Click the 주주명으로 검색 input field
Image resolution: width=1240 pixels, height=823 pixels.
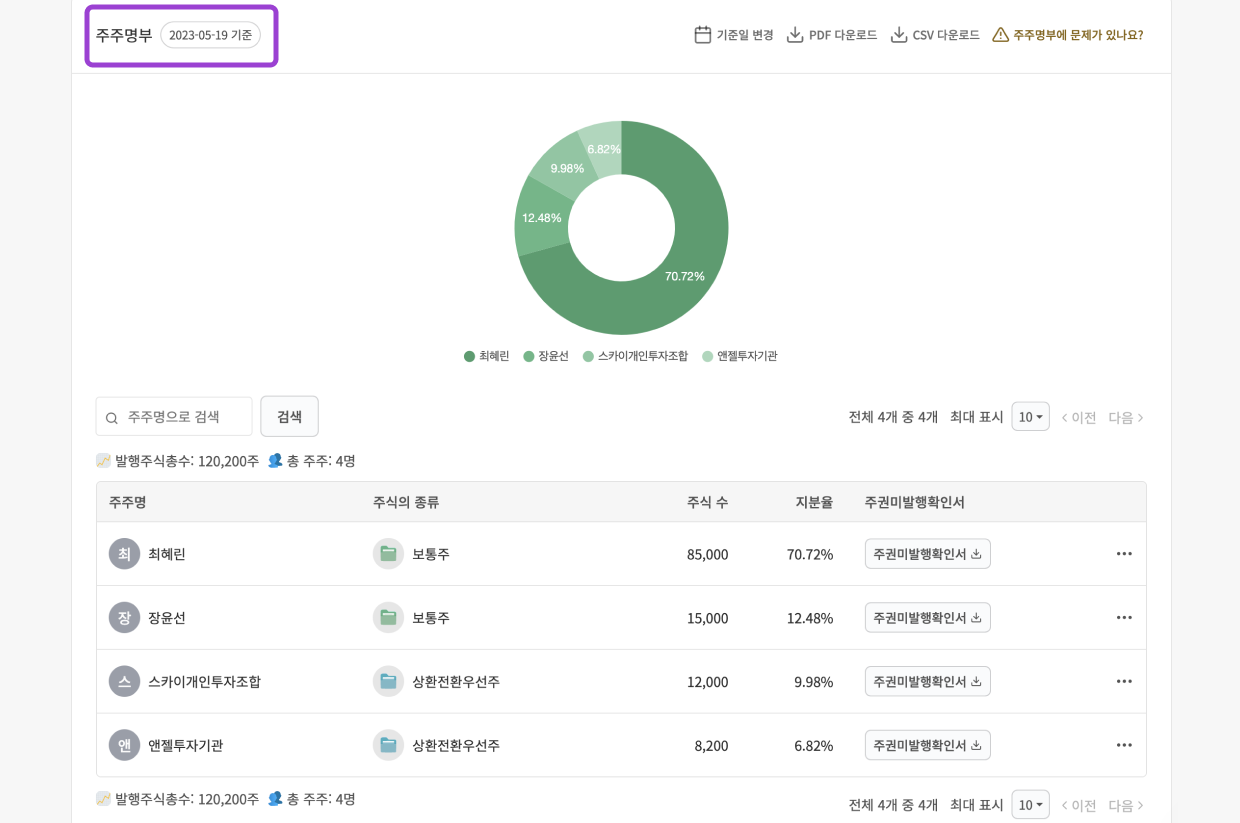(x=175, y=417)
